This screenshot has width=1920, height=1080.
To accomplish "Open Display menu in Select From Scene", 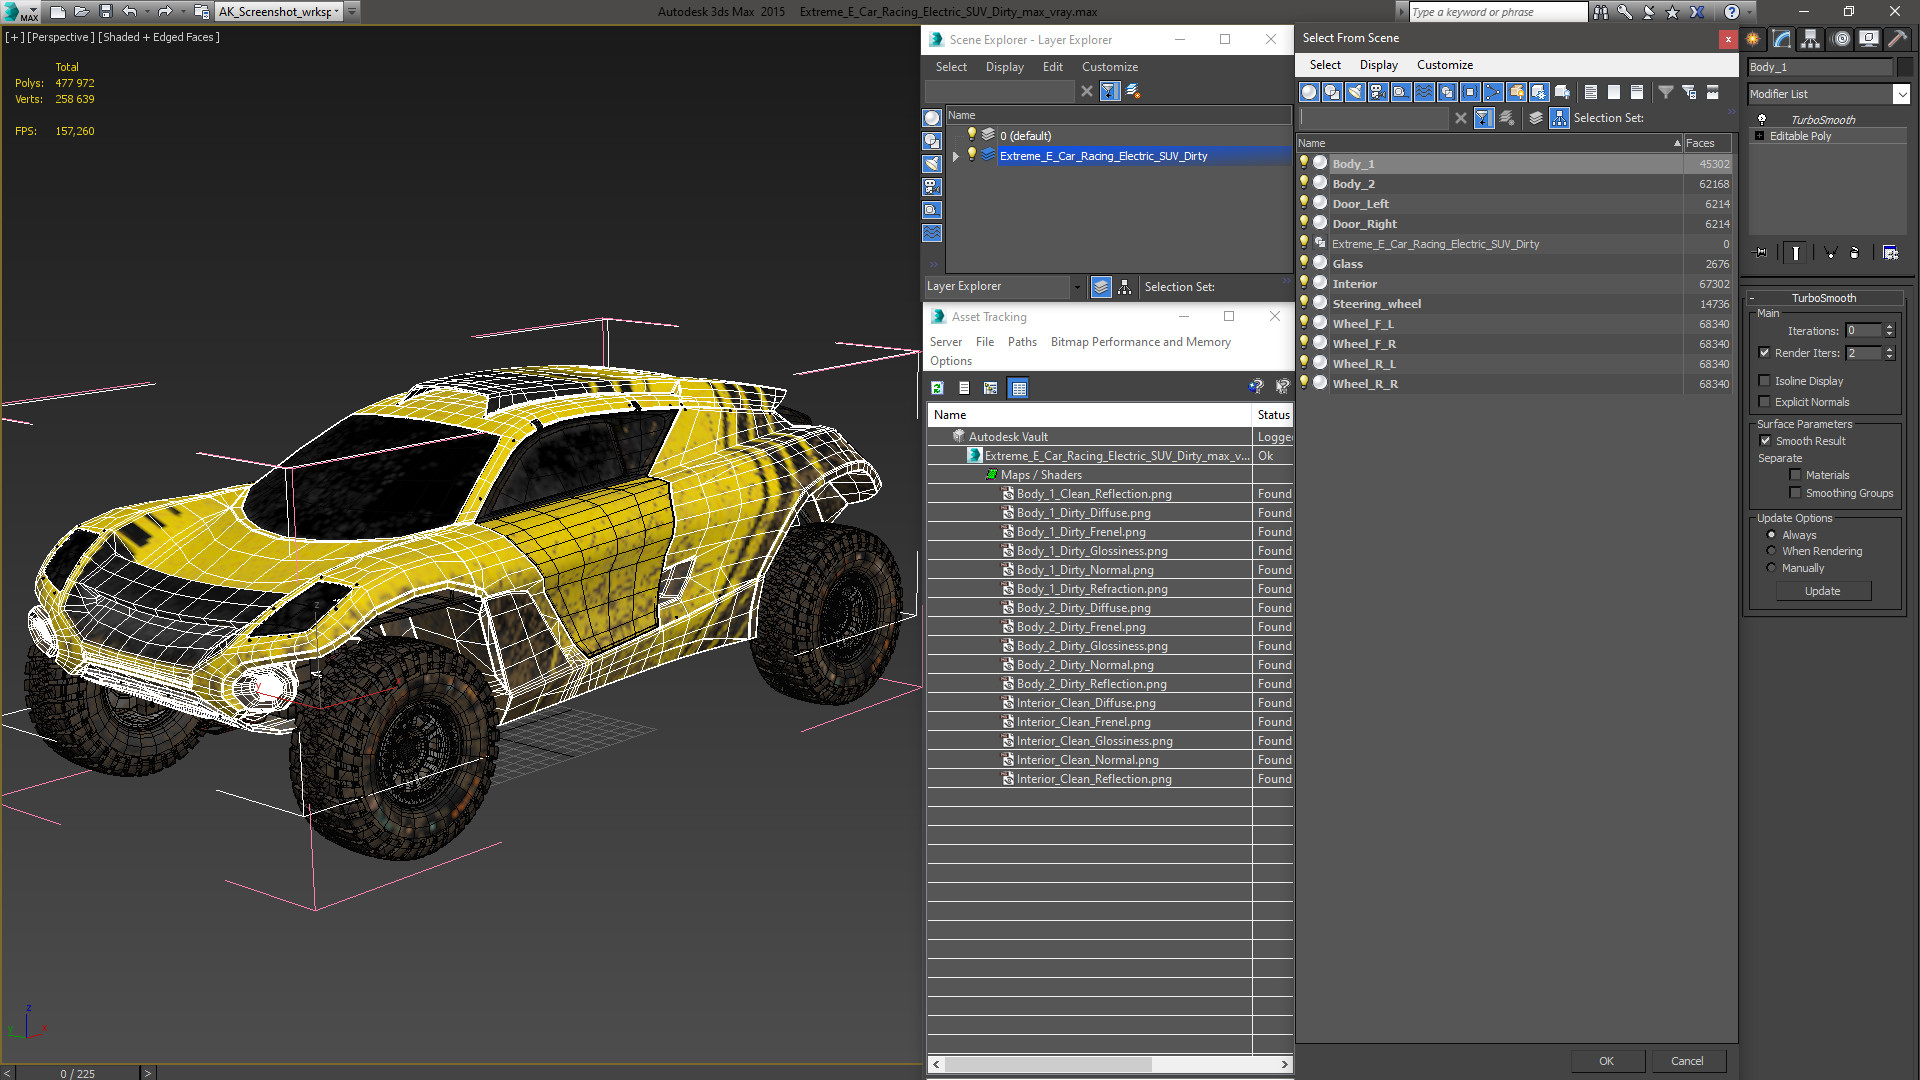I will click(1378, 65).
